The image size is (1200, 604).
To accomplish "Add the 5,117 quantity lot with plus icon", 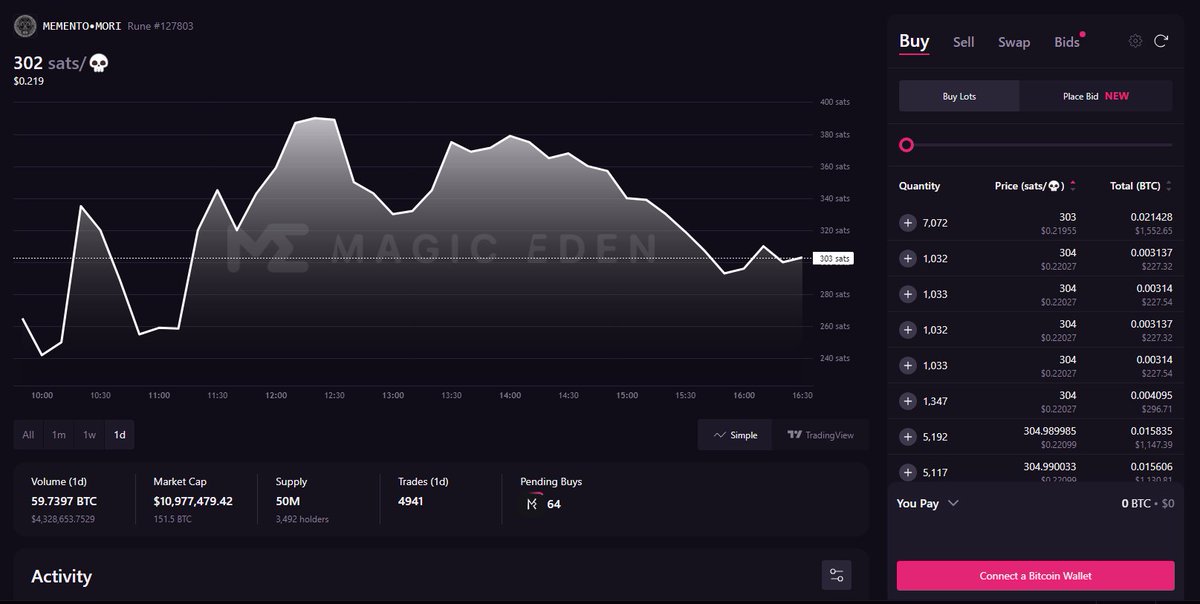I will point(908,472).
